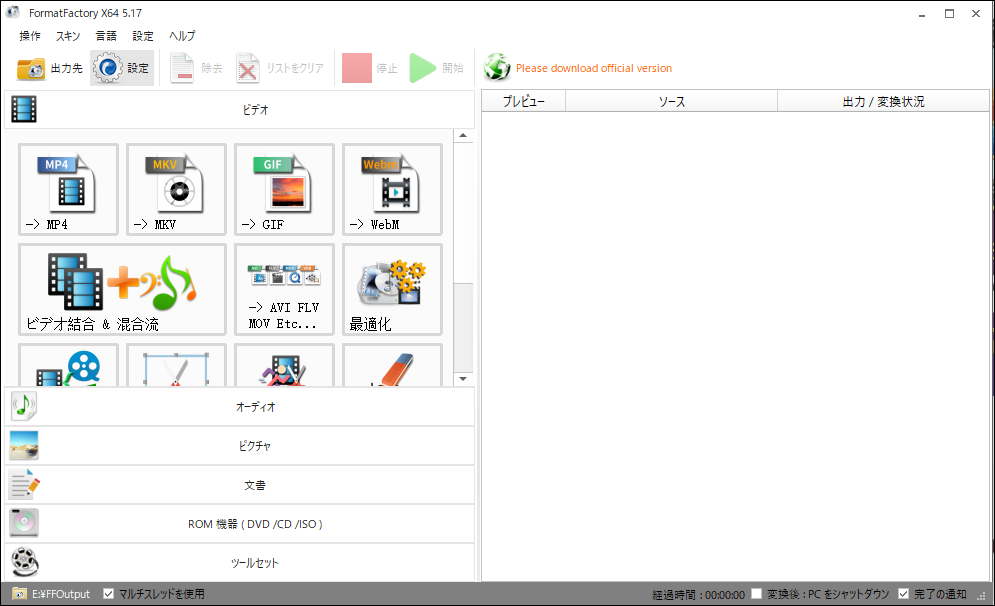
Task: Minimize the FormatFactory window
Action: [x=922, y=13]
